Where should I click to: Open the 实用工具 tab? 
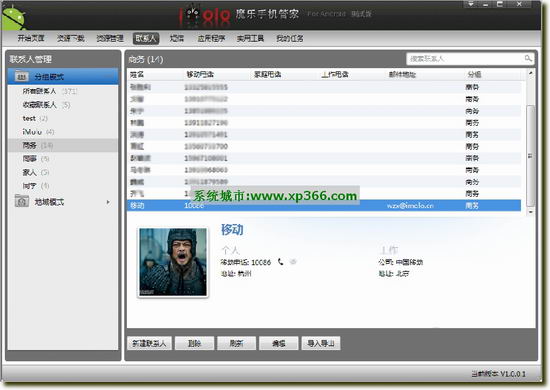250,38
